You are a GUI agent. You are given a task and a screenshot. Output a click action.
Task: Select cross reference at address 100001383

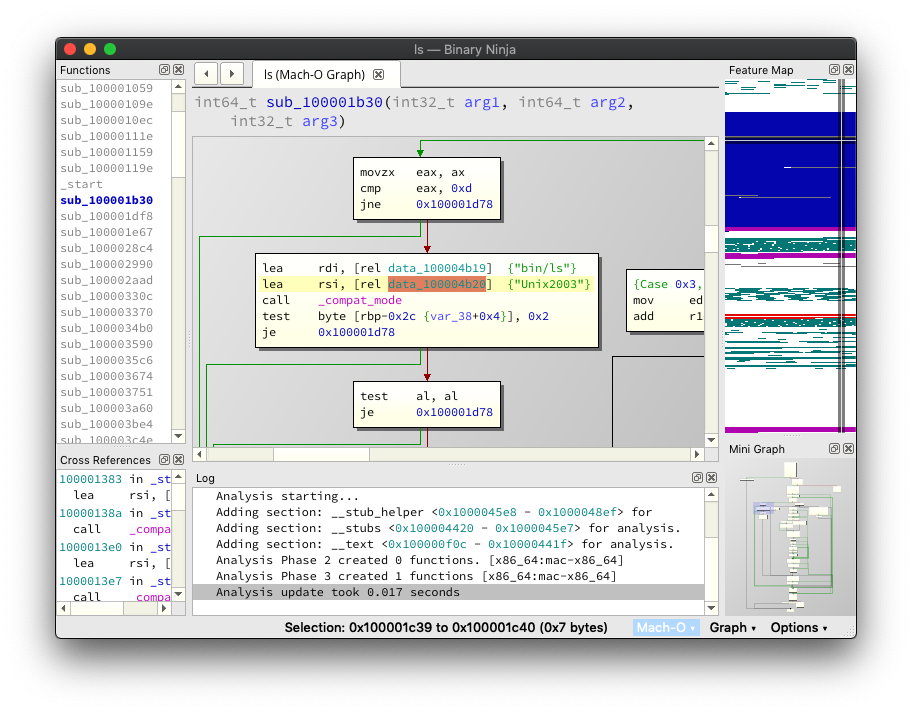pos(90,479)
